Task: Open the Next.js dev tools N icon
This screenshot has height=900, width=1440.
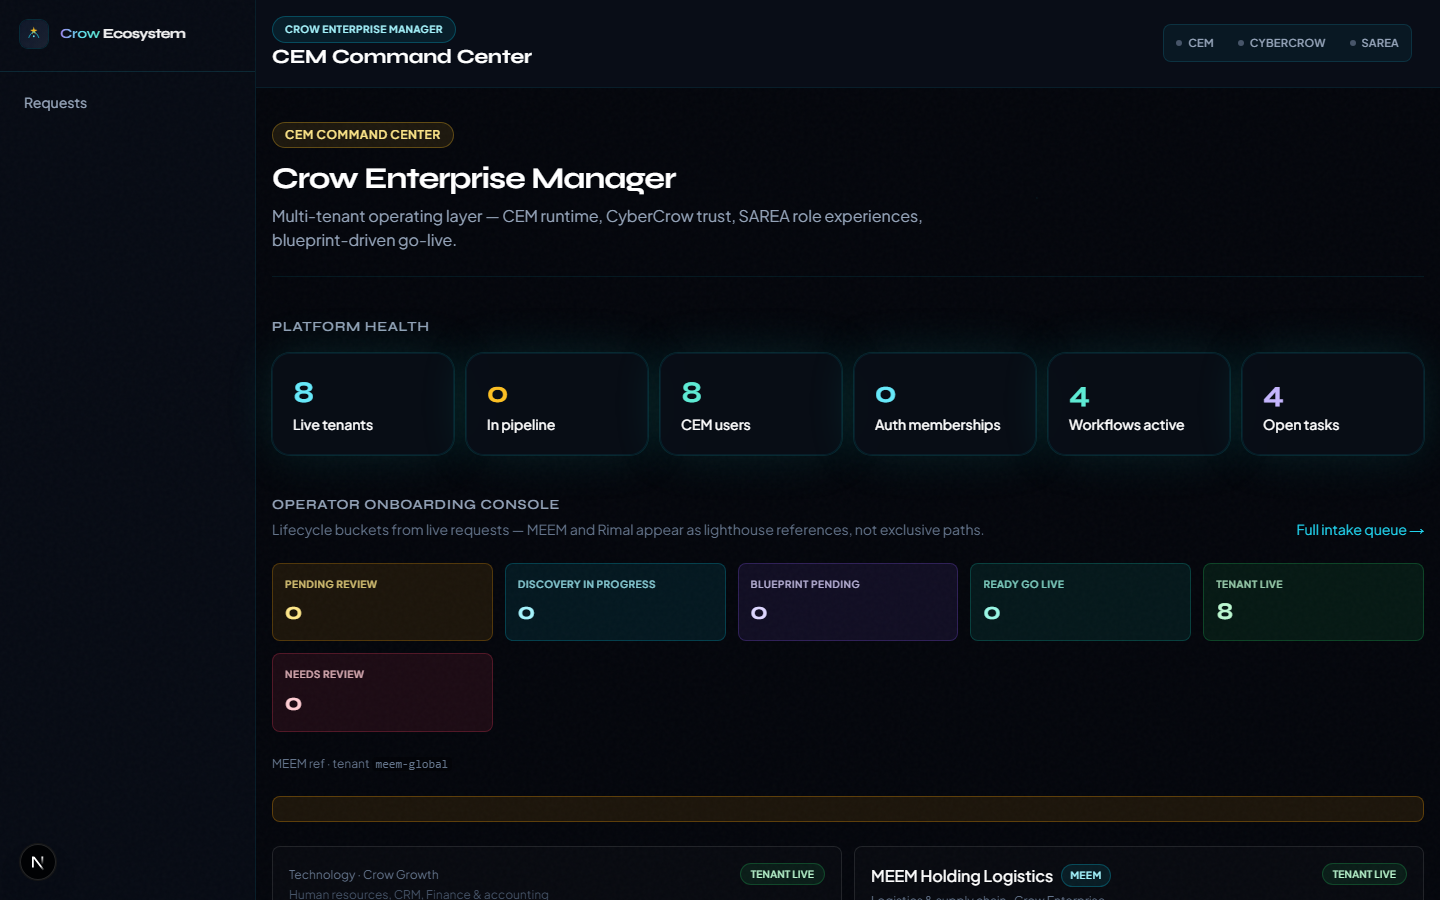Action: 38,862
